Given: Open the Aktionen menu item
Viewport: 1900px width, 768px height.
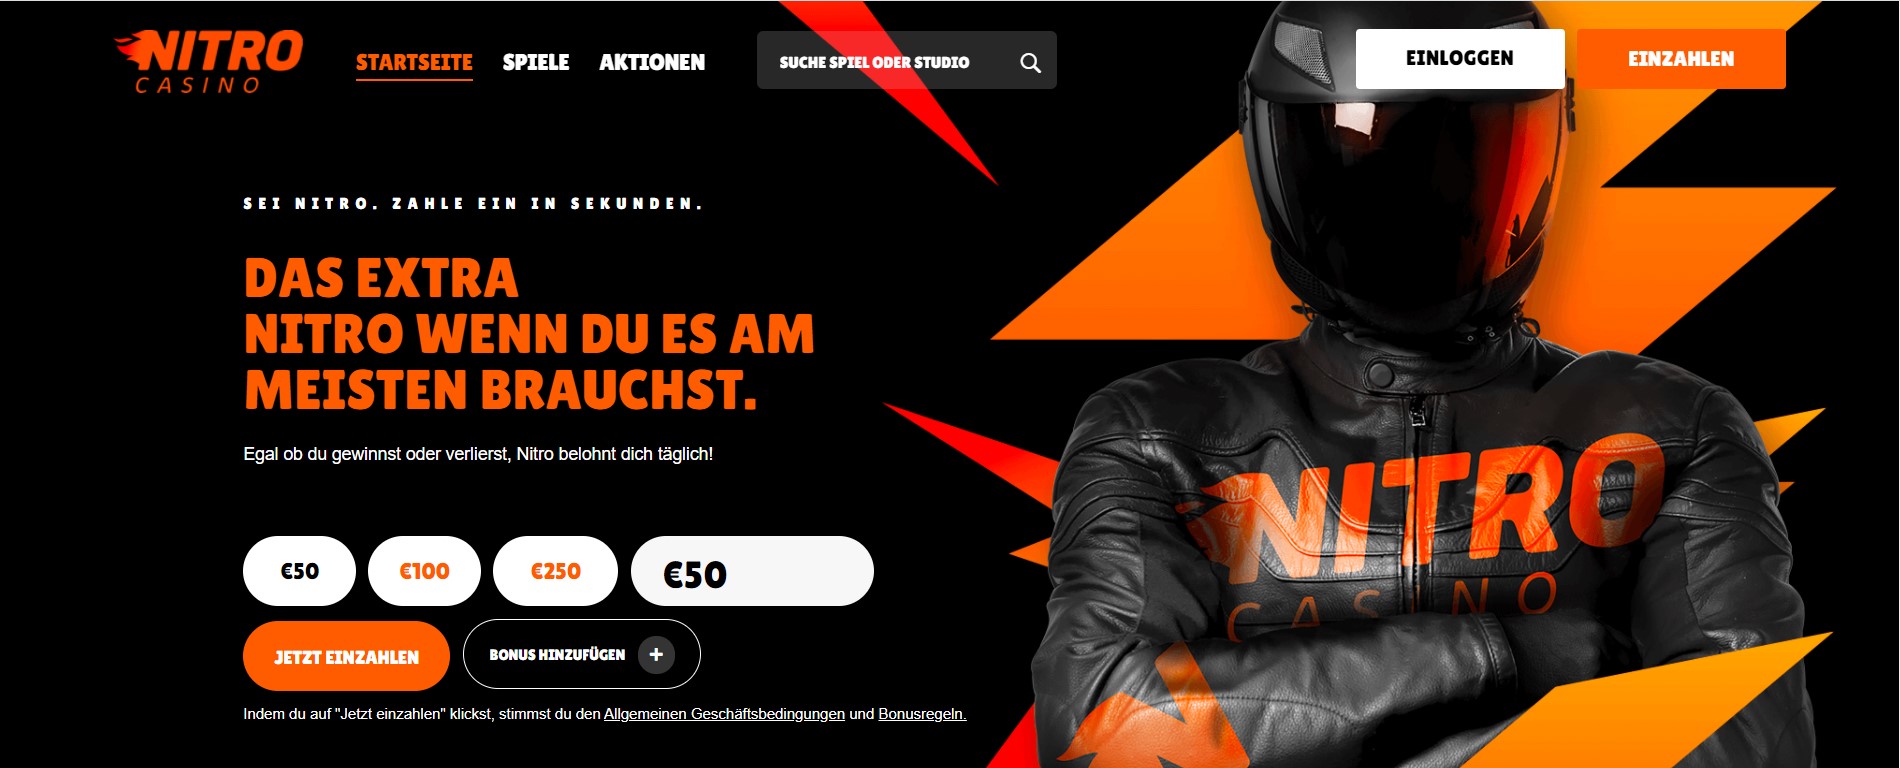Looking at the screenshot, I should 652,62.
